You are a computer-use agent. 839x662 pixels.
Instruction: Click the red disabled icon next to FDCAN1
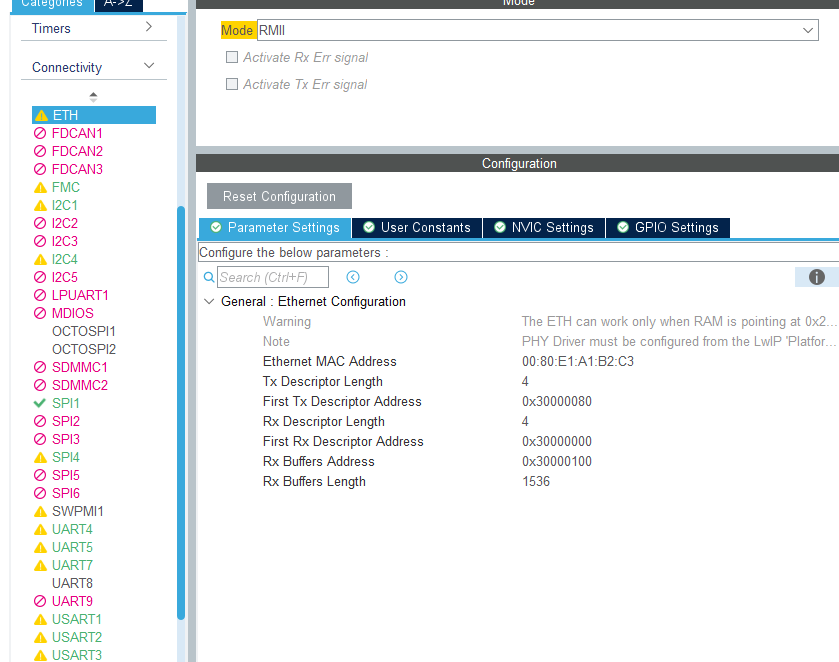click(x=41, y=132)
